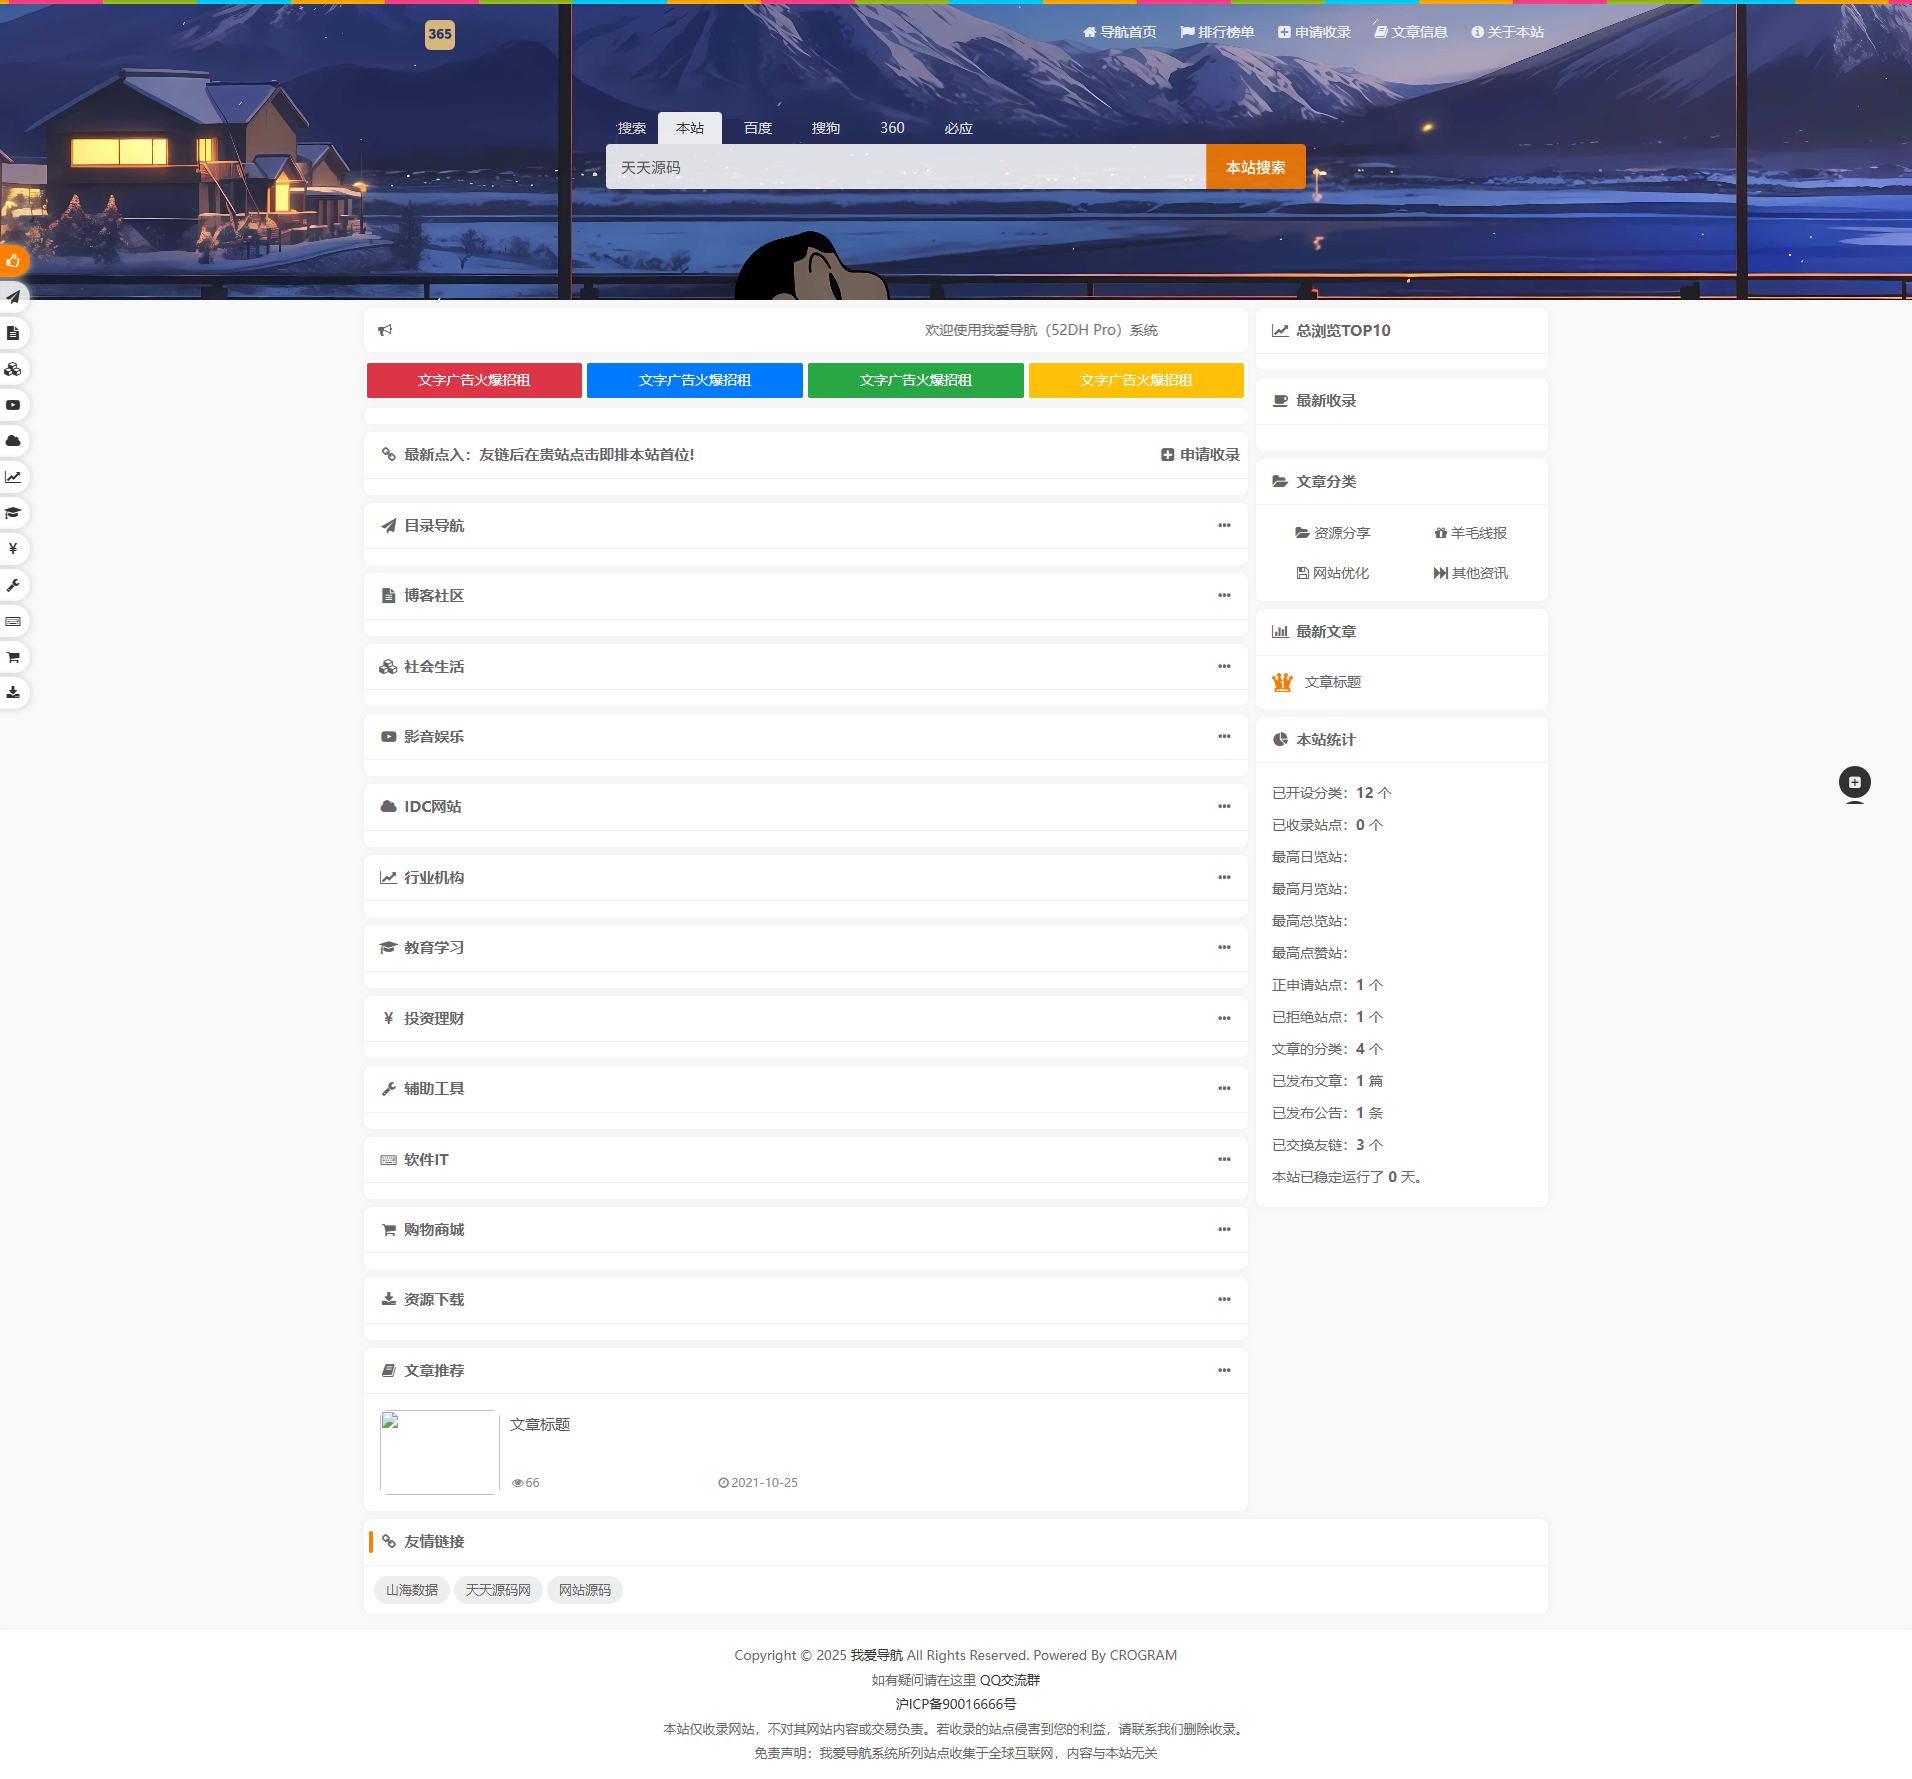The image size is (1912, 1779).
Task: Switch to the 百度 search tab
Action: click(756, 128)
